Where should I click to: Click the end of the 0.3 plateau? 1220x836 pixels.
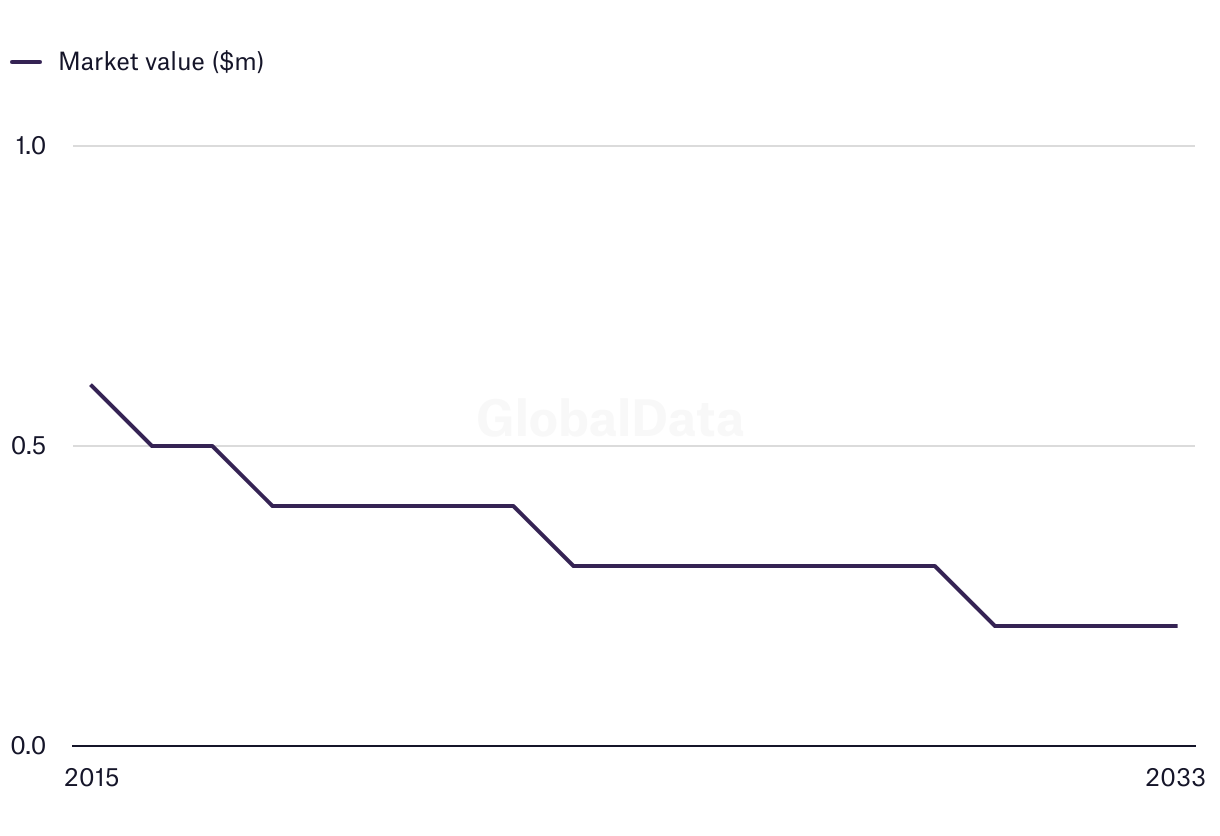click(x=935, y=566)
